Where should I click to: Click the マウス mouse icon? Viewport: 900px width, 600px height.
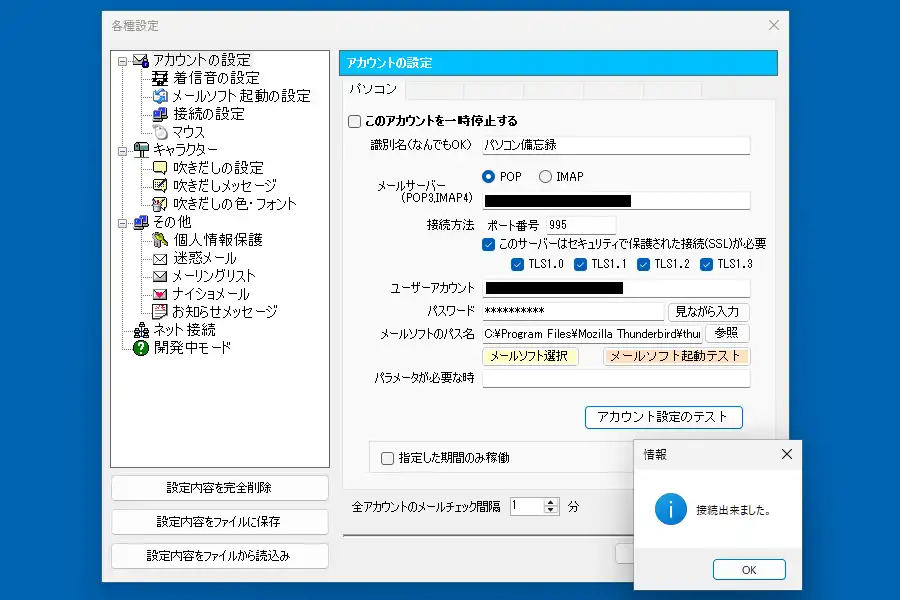coord(160,132)
